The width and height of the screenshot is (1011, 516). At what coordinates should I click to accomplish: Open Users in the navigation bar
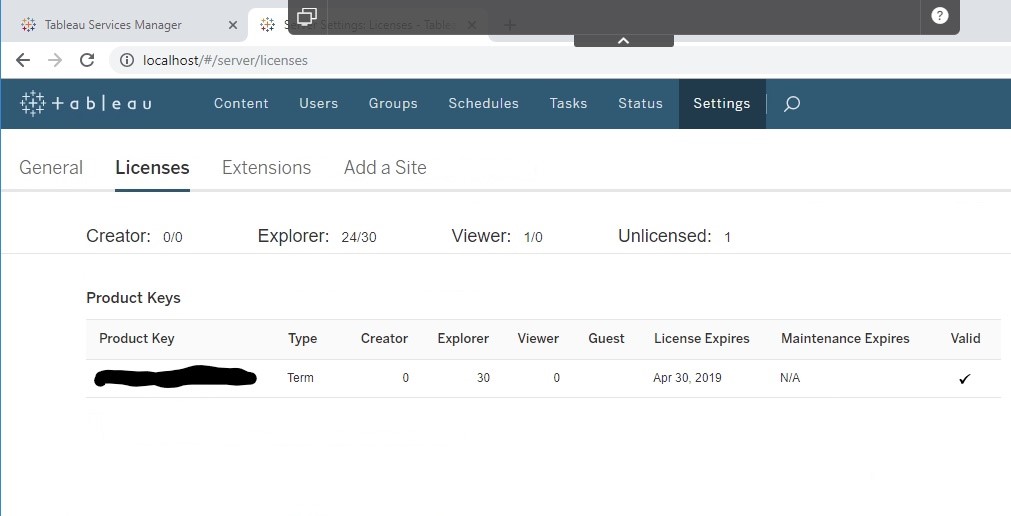click(x=319, y=103)
